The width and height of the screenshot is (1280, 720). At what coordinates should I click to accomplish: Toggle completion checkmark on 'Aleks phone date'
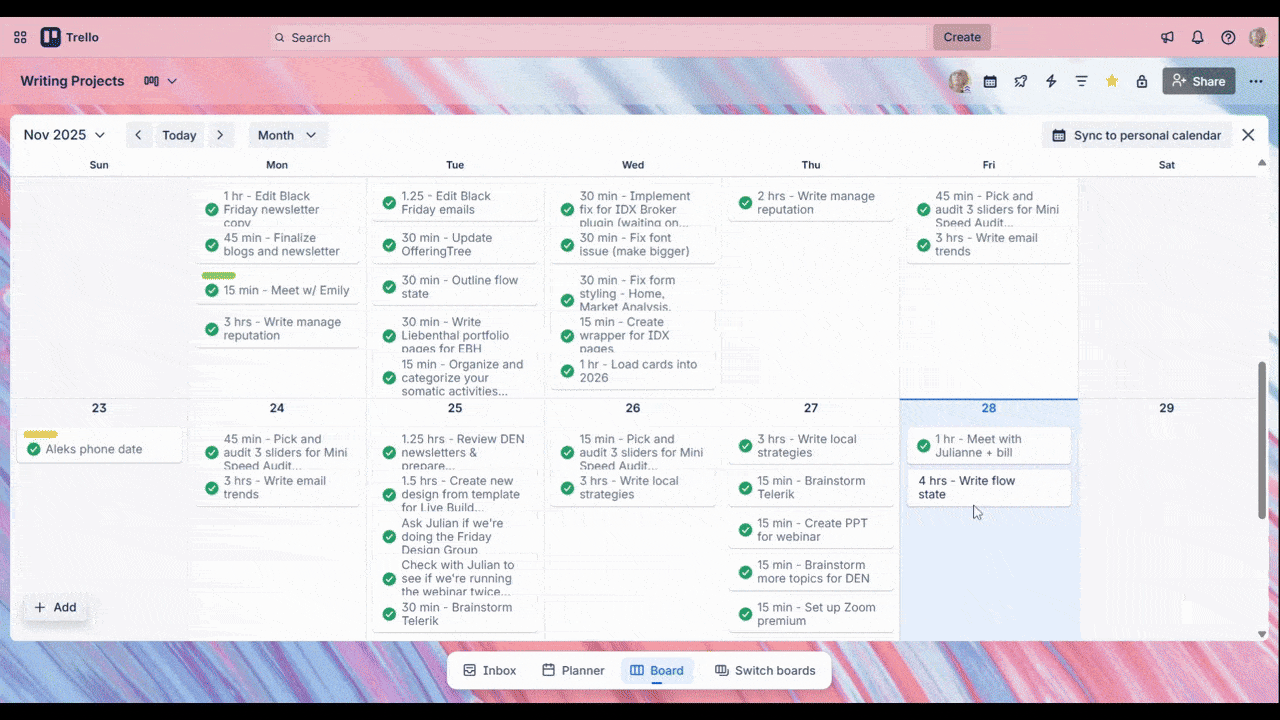pos(33,449)
